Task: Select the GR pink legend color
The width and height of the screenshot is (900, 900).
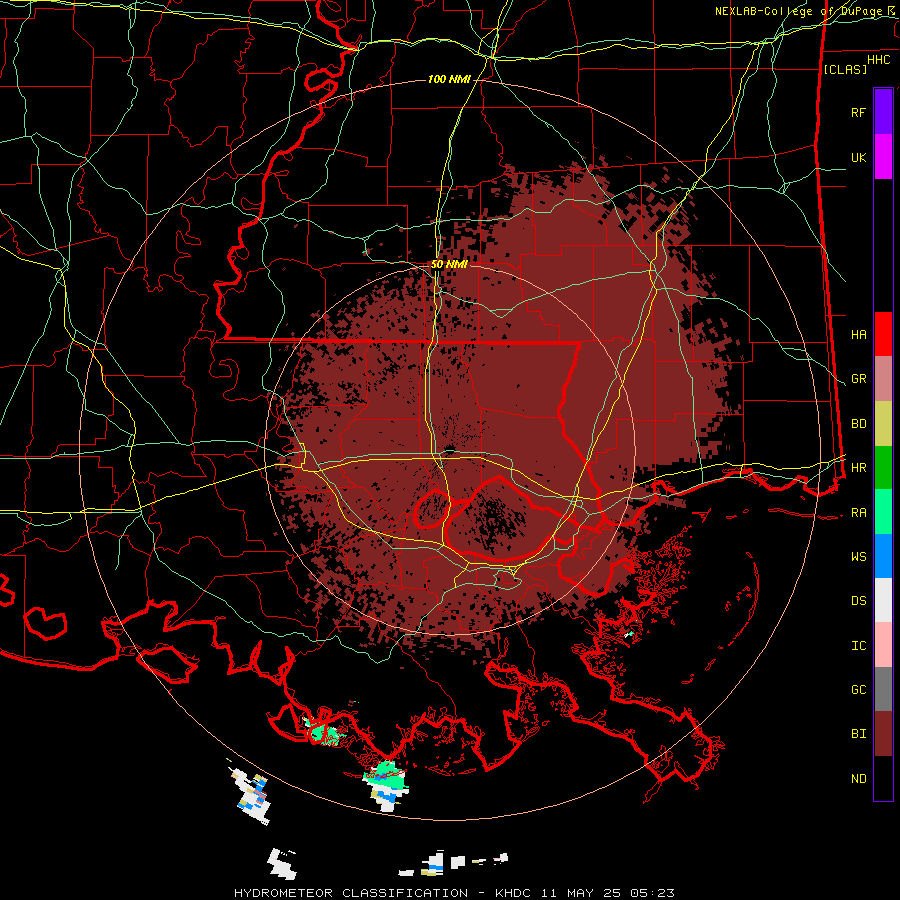Action: (x=883, y=379)
